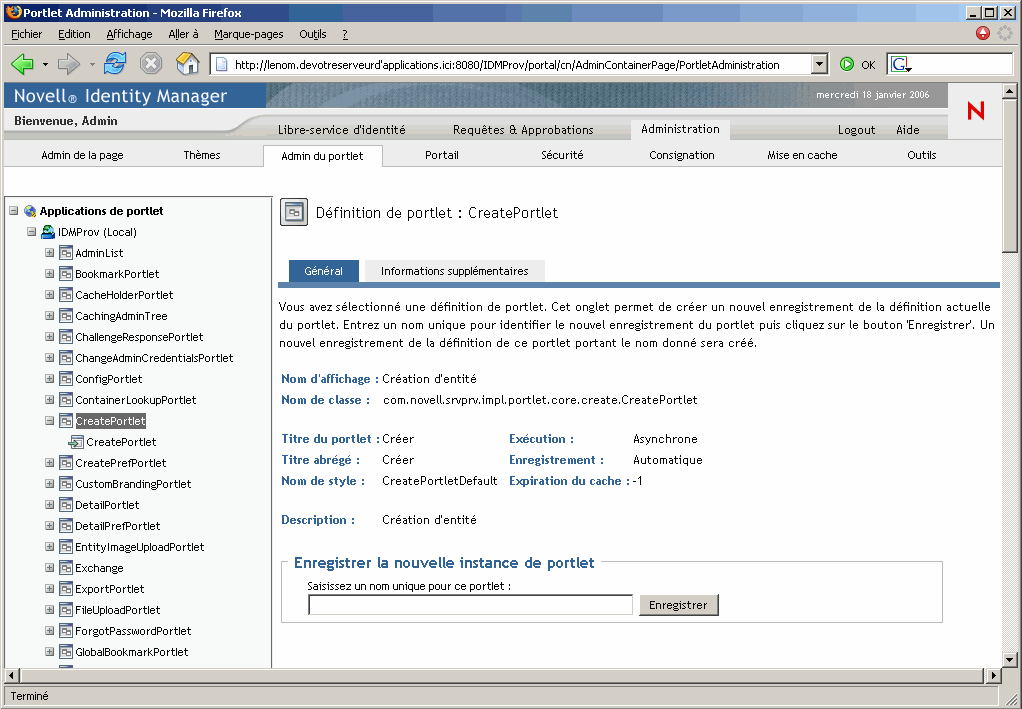
Task: Select EntityImageUploadPortlet in the tree
Action: pyautogui.click(x=139, y=547)
